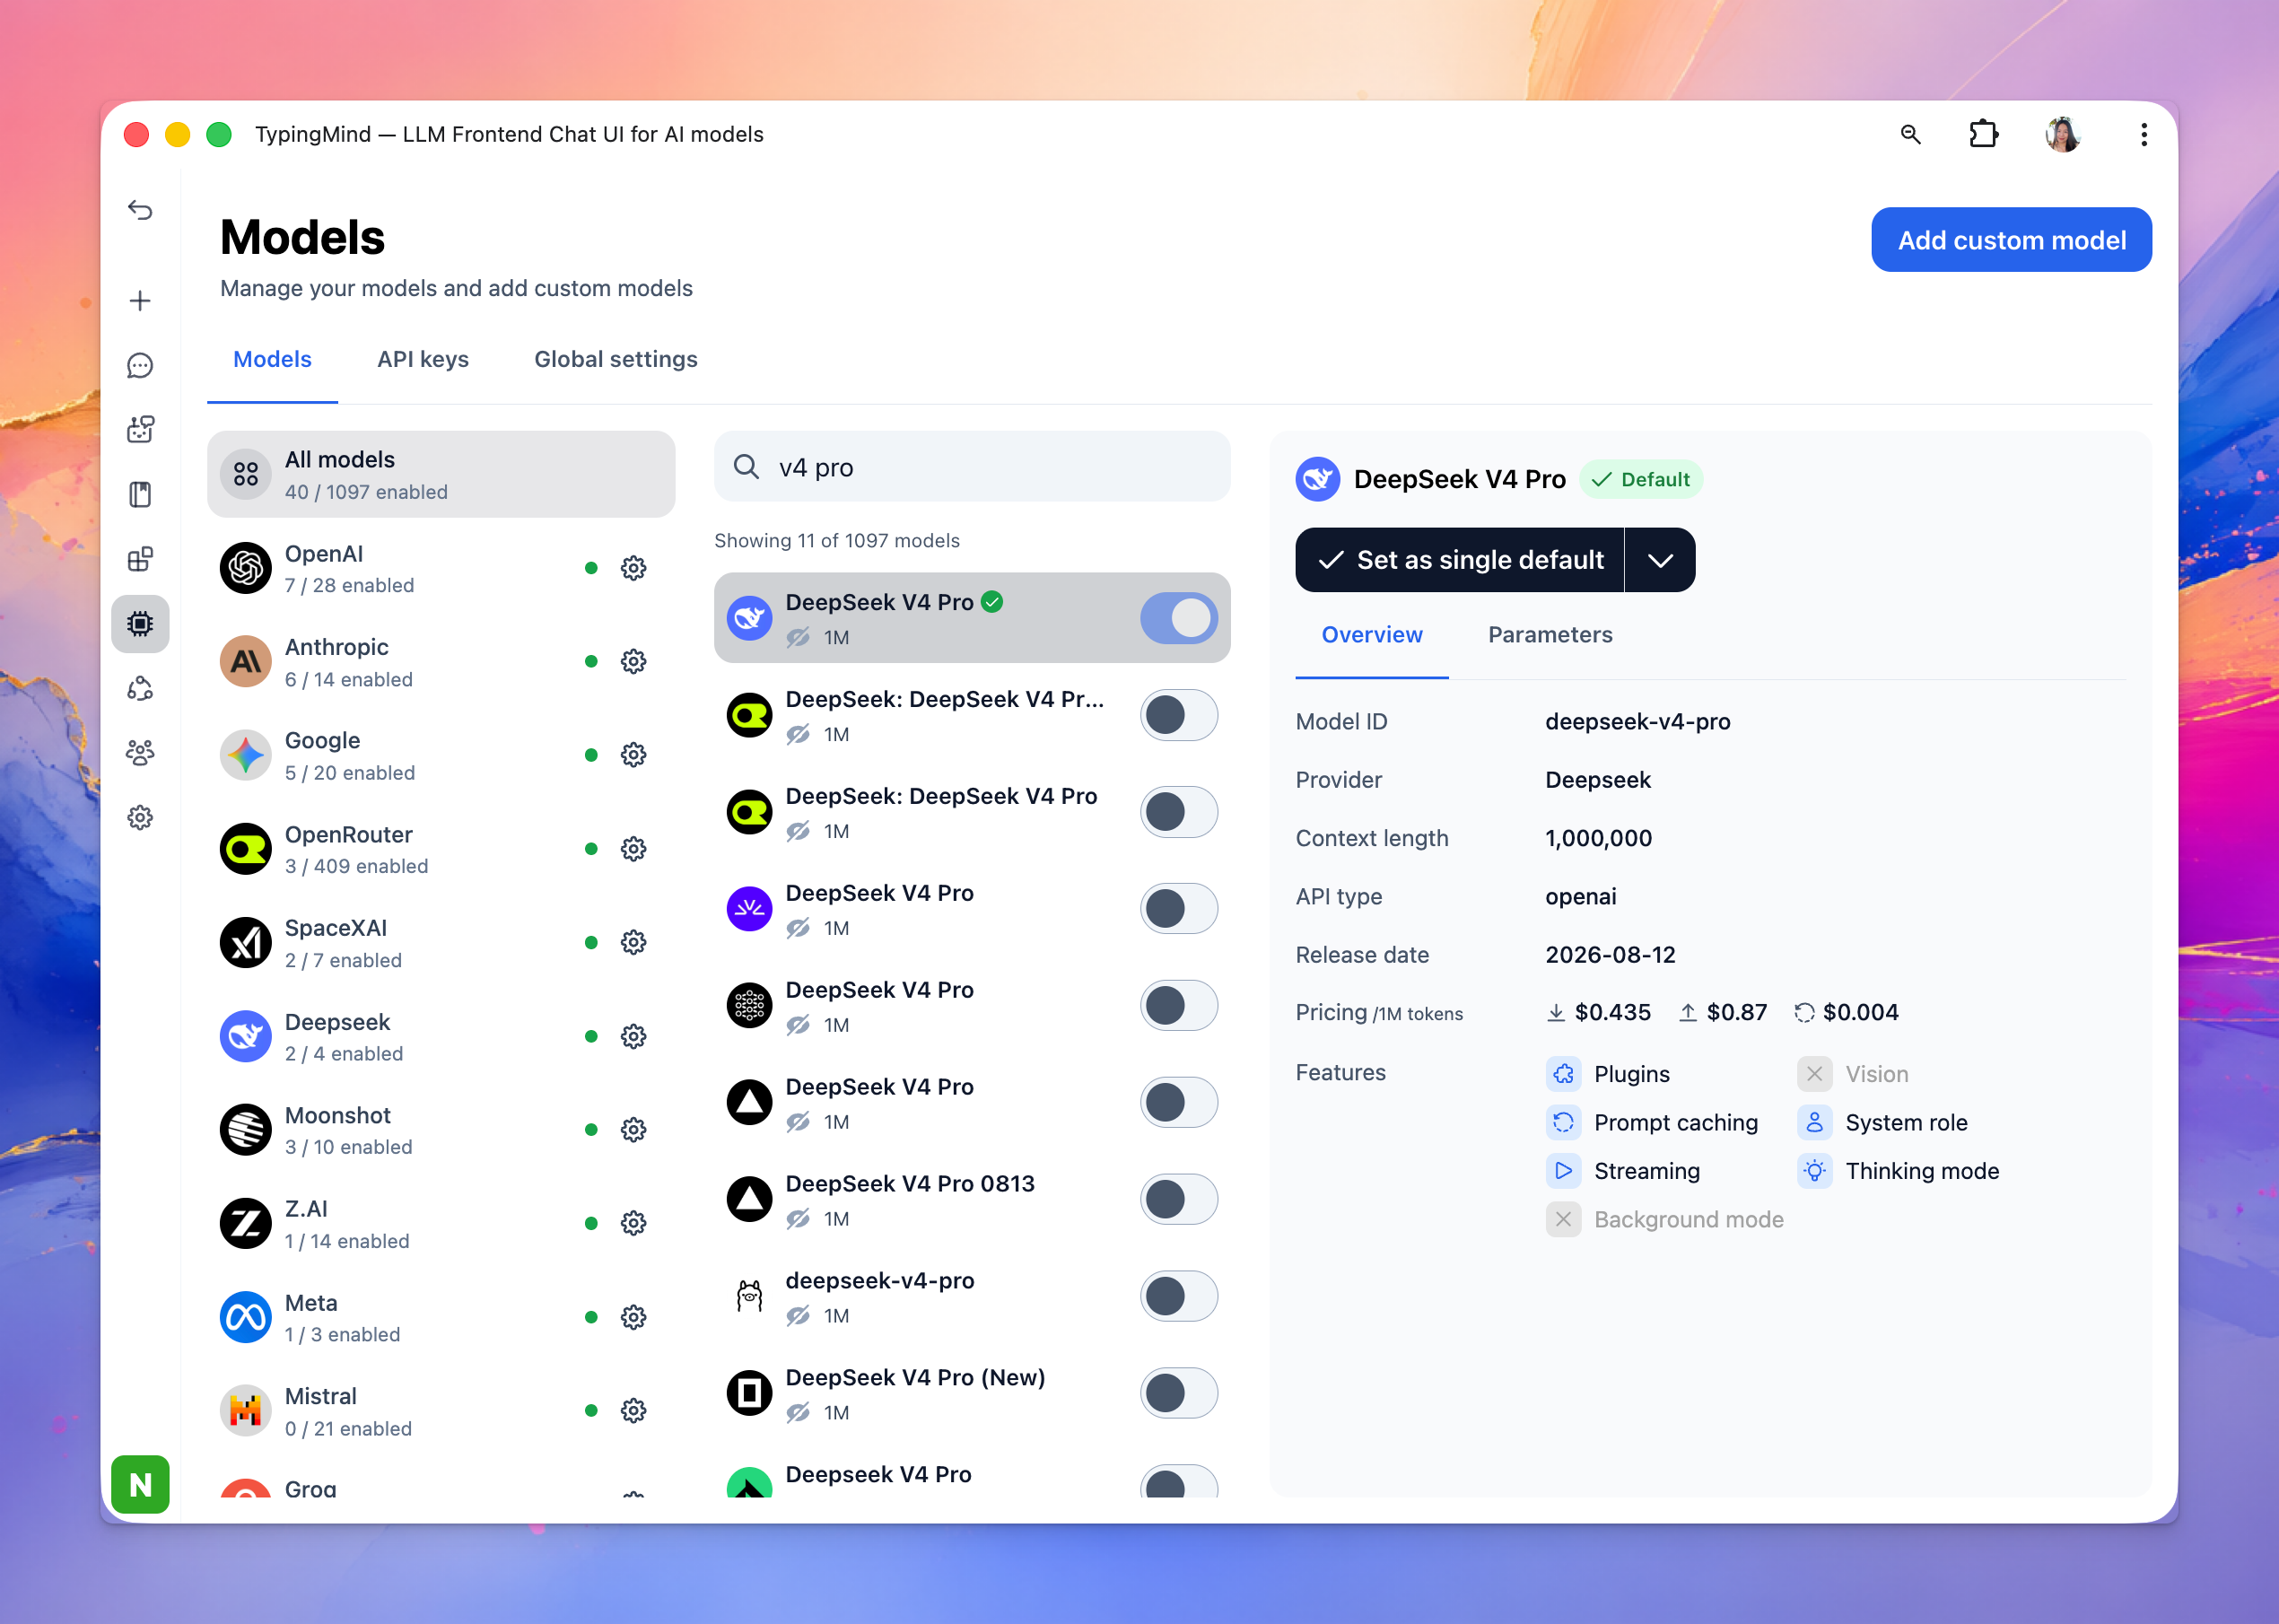Open the prompt library book icon
This screenshot has width=2279, height=1624.
140,494
